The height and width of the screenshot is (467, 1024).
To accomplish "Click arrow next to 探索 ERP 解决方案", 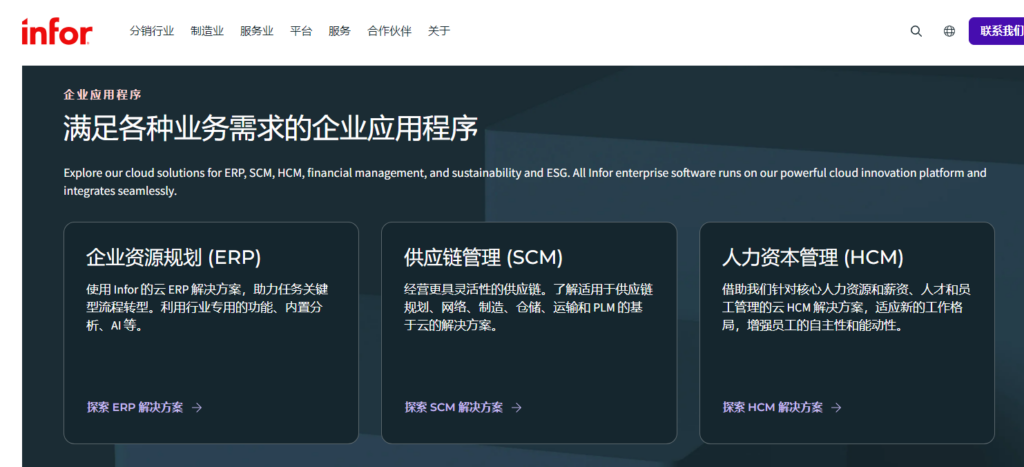I will pos(197,408).
